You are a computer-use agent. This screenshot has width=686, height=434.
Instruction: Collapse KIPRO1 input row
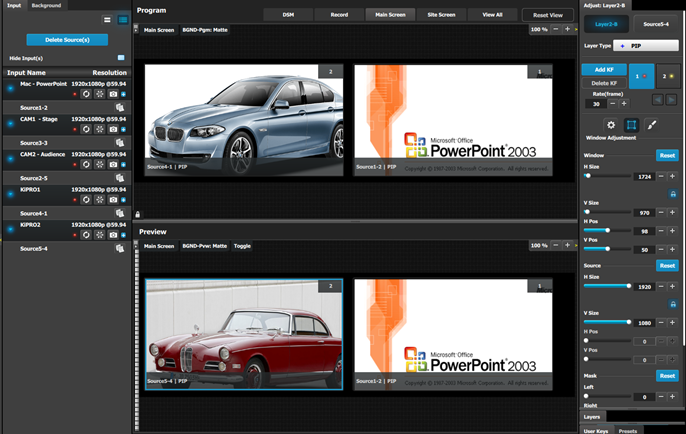coord(10,194)
